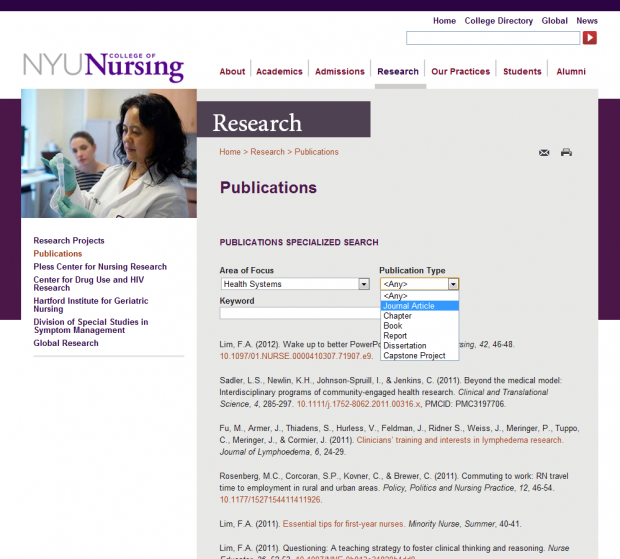Open the College Directory link
620x559 pixels.
[x=499, y=21]
